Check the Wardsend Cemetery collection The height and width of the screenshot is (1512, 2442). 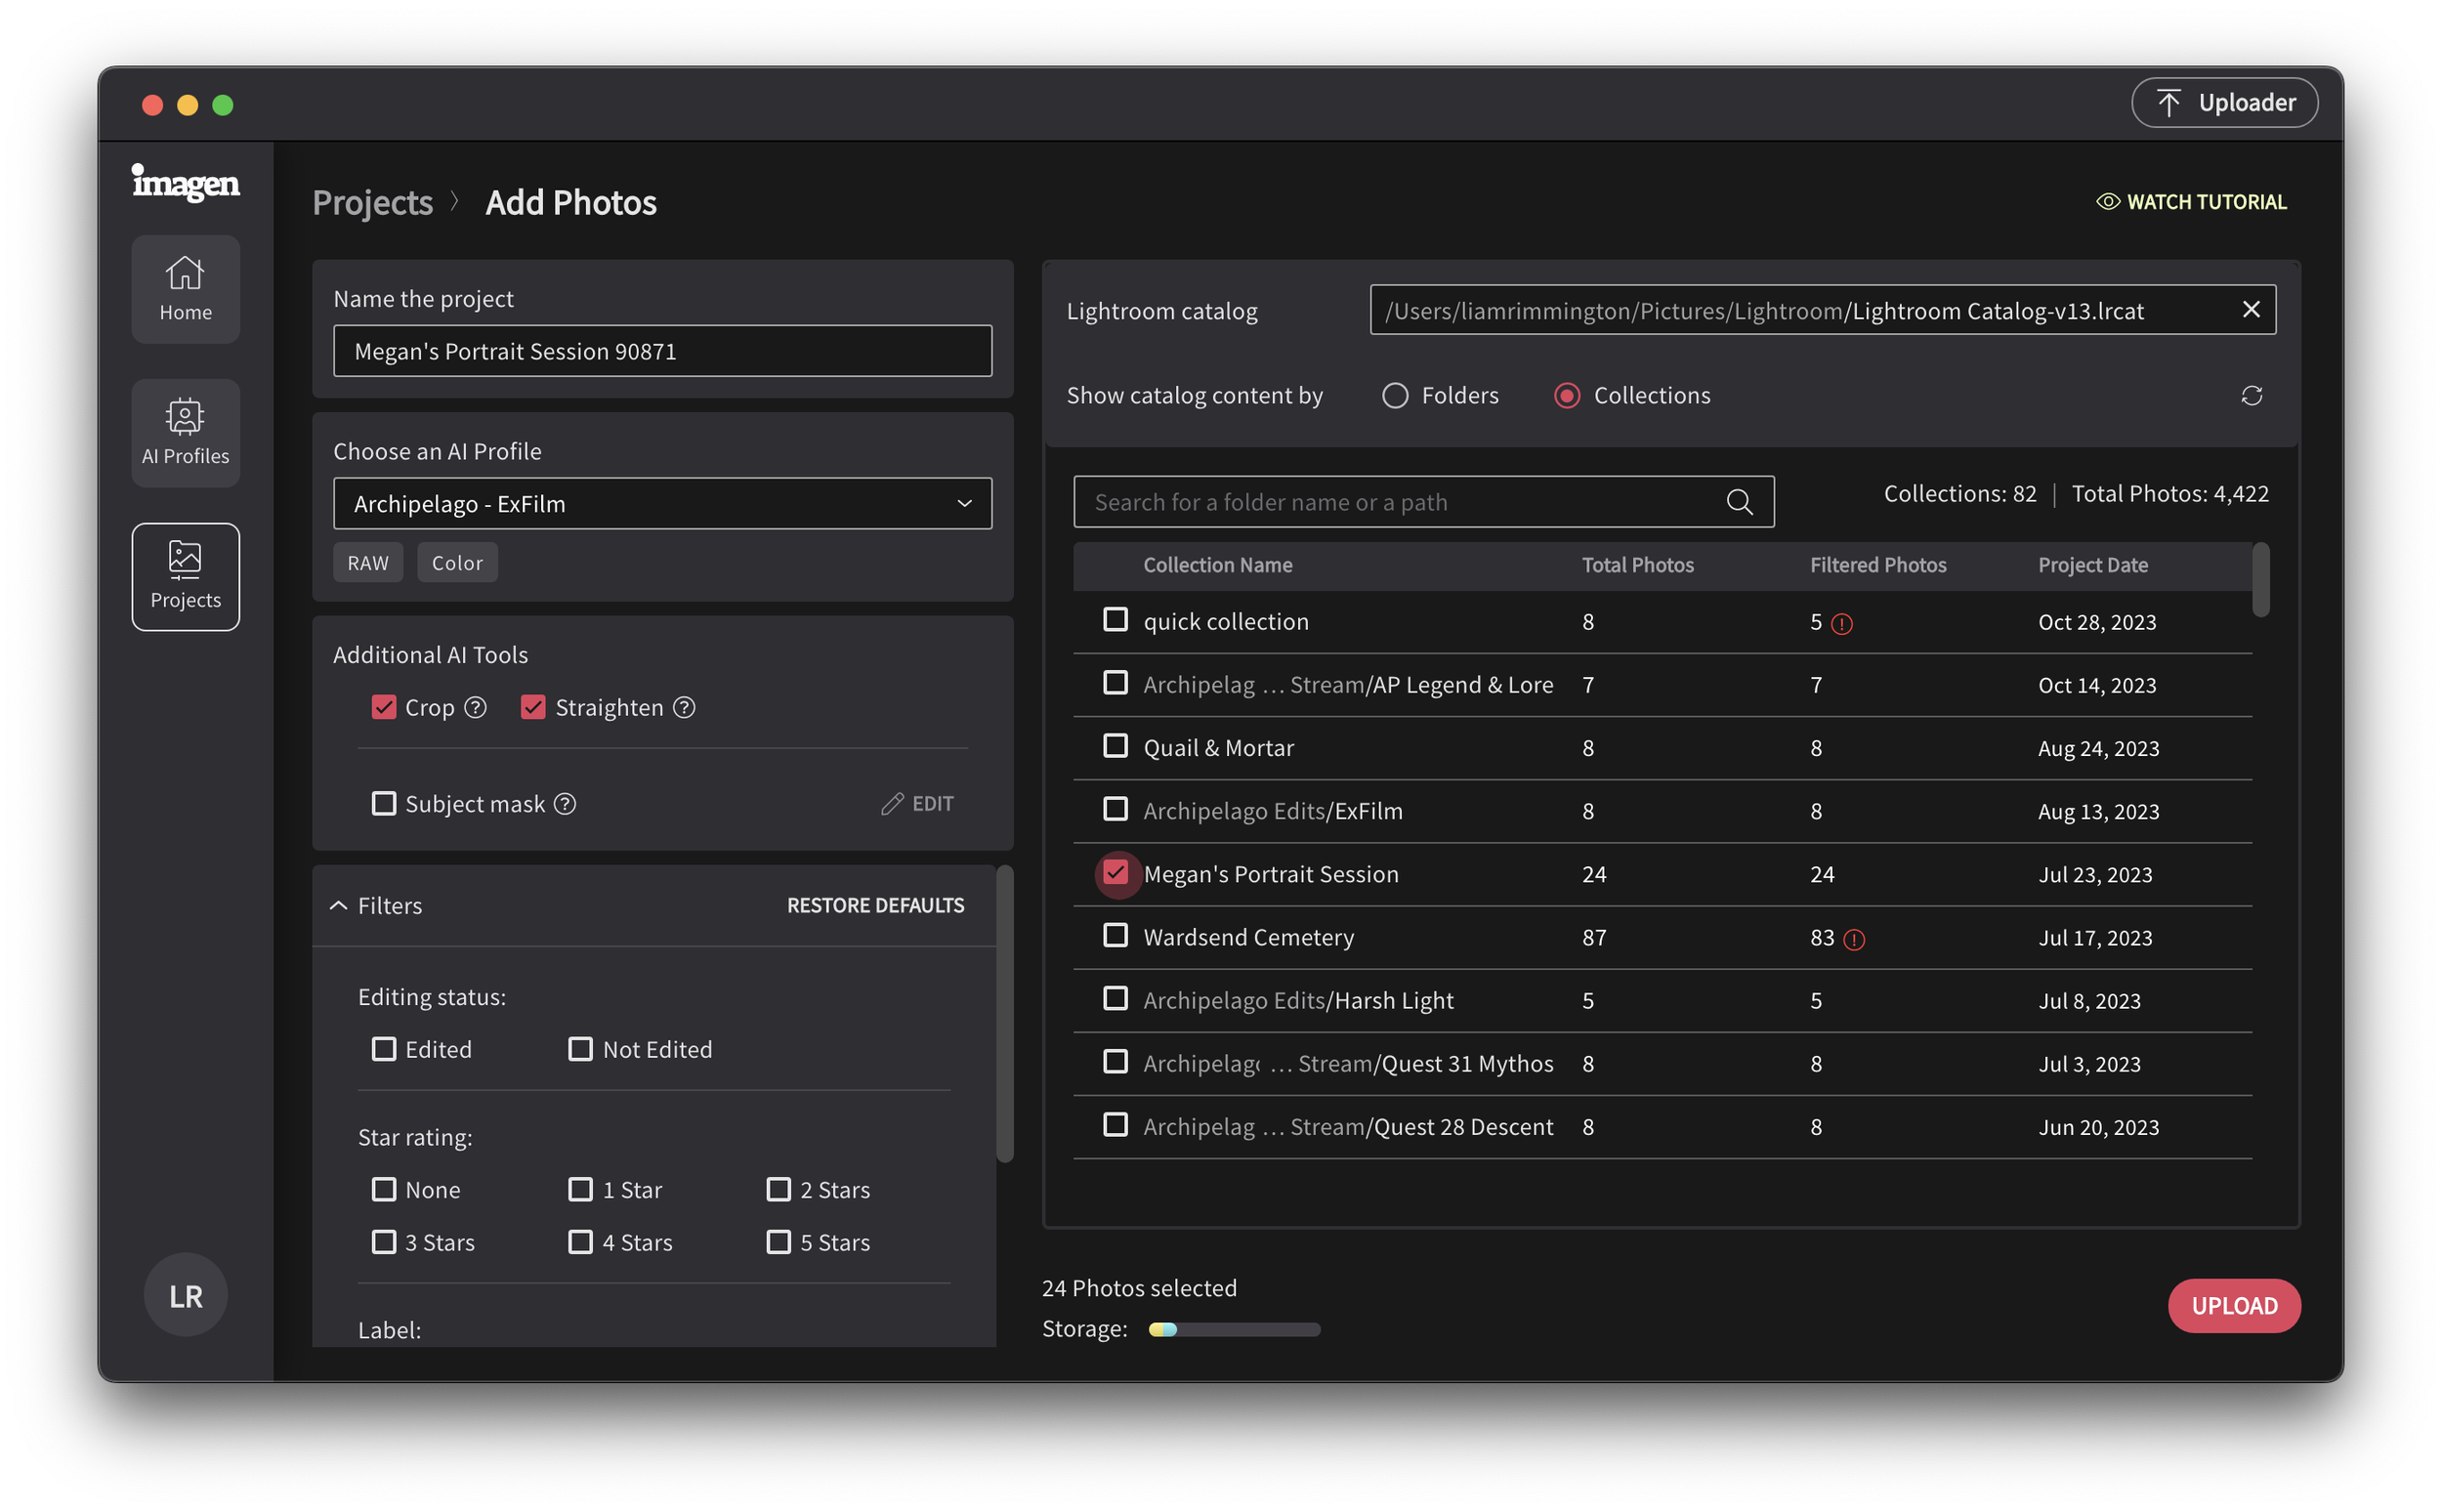click(1115, 936)
